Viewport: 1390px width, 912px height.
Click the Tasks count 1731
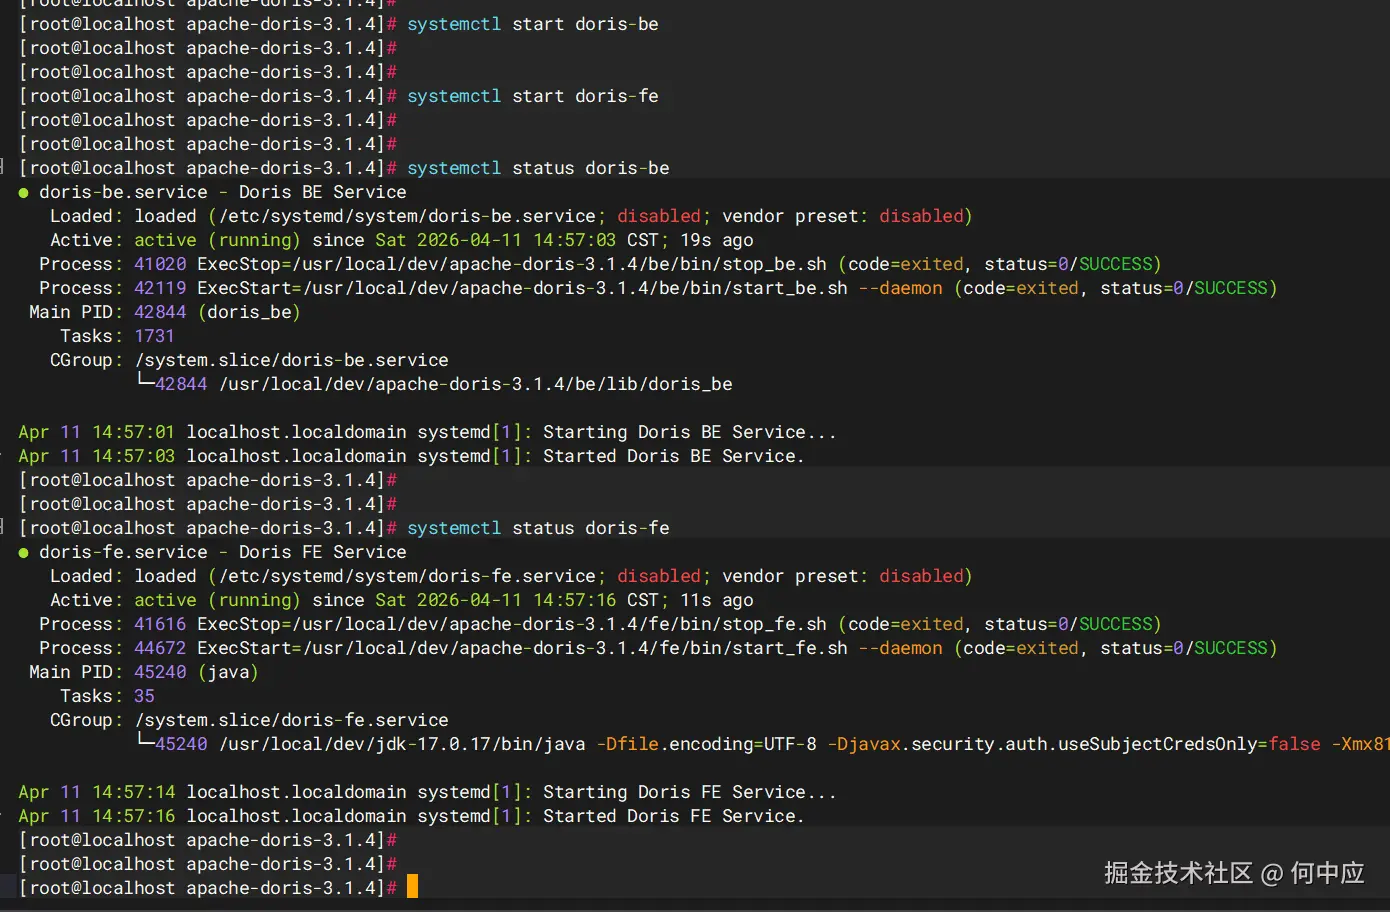[154, 336]
